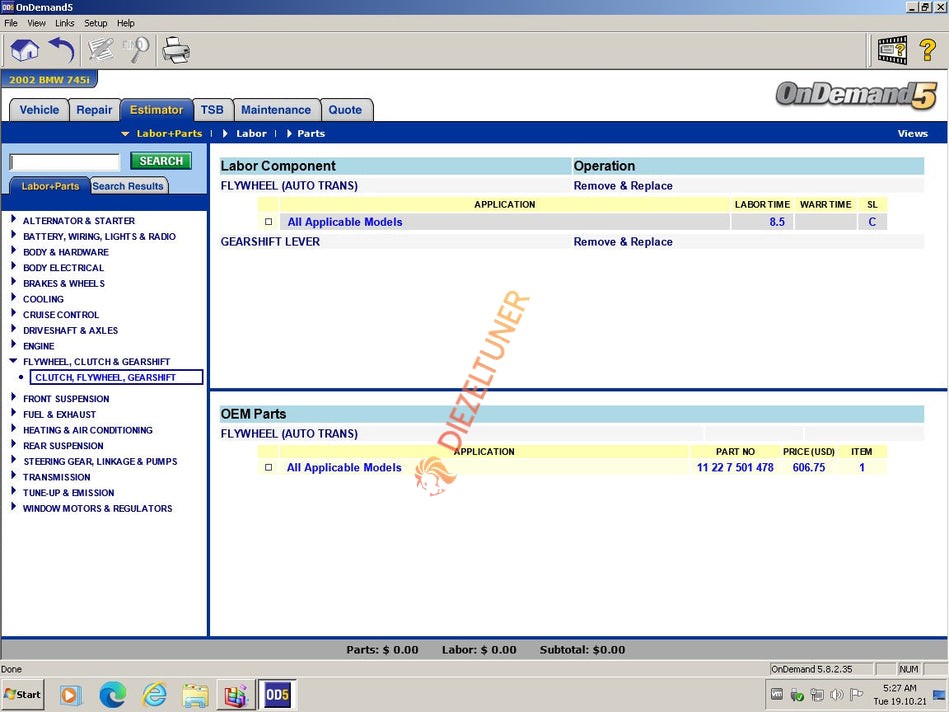Expand COOLING category
The width and height of the screenshot is (949, 712).
coord(13,298)
